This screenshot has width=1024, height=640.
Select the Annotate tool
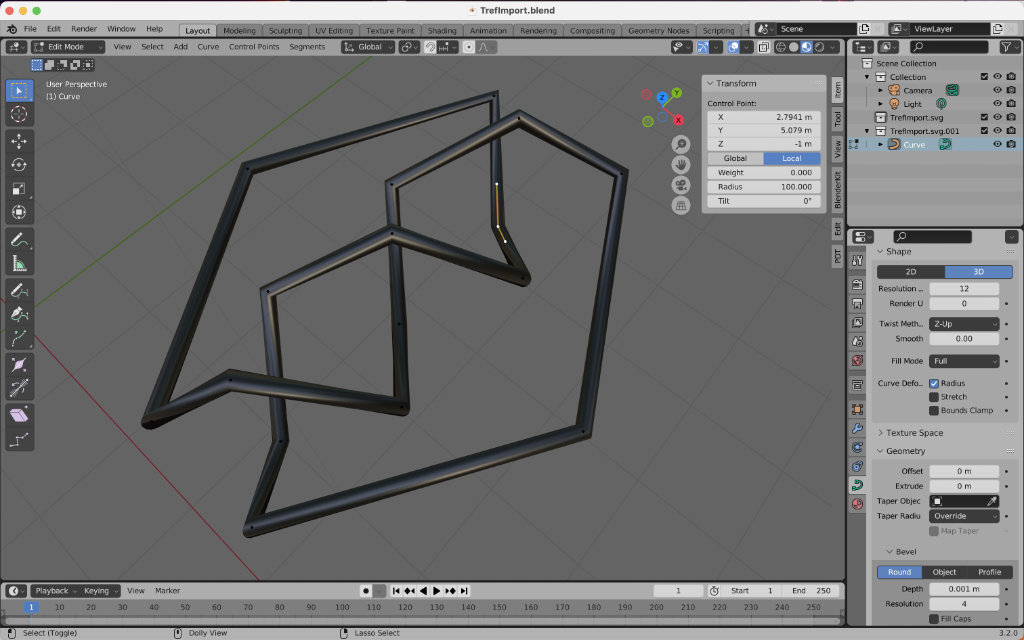19,240
